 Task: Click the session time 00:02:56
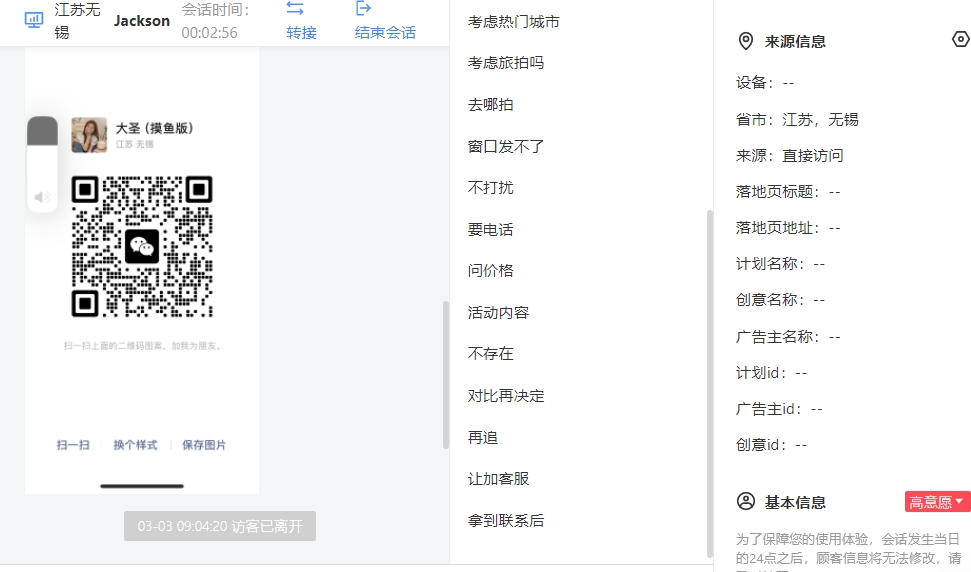click(x=209, y=33)
